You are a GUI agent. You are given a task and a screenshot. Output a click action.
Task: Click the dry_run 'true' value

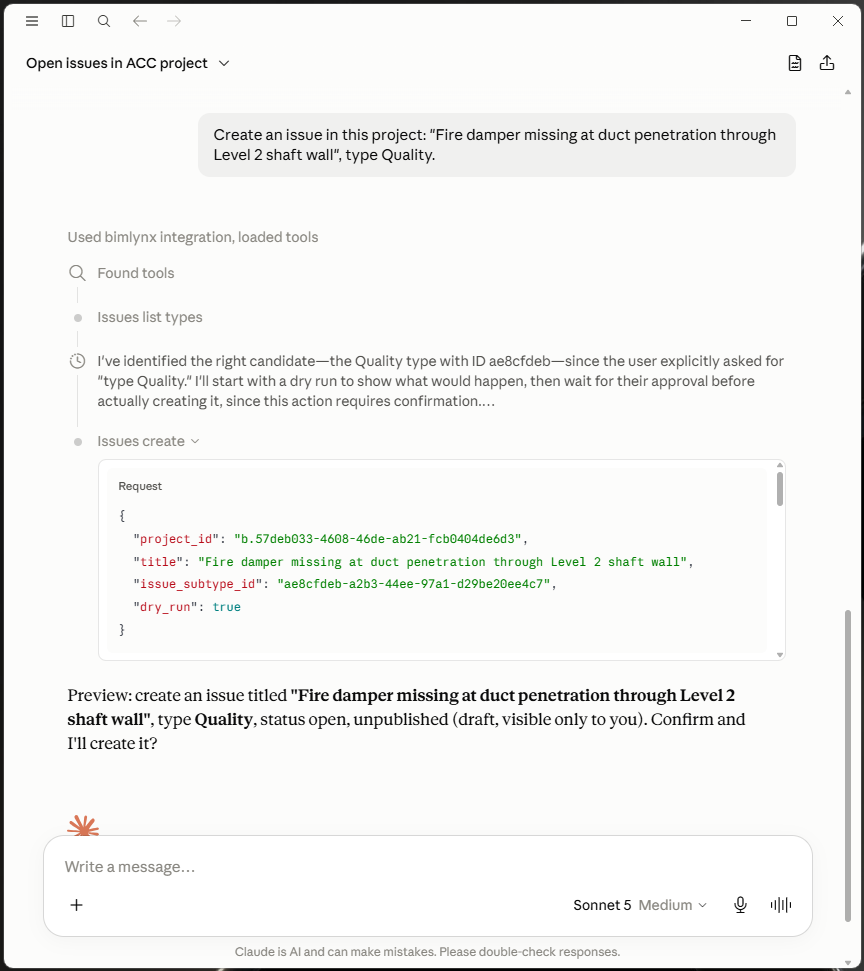tap(227, 607)
